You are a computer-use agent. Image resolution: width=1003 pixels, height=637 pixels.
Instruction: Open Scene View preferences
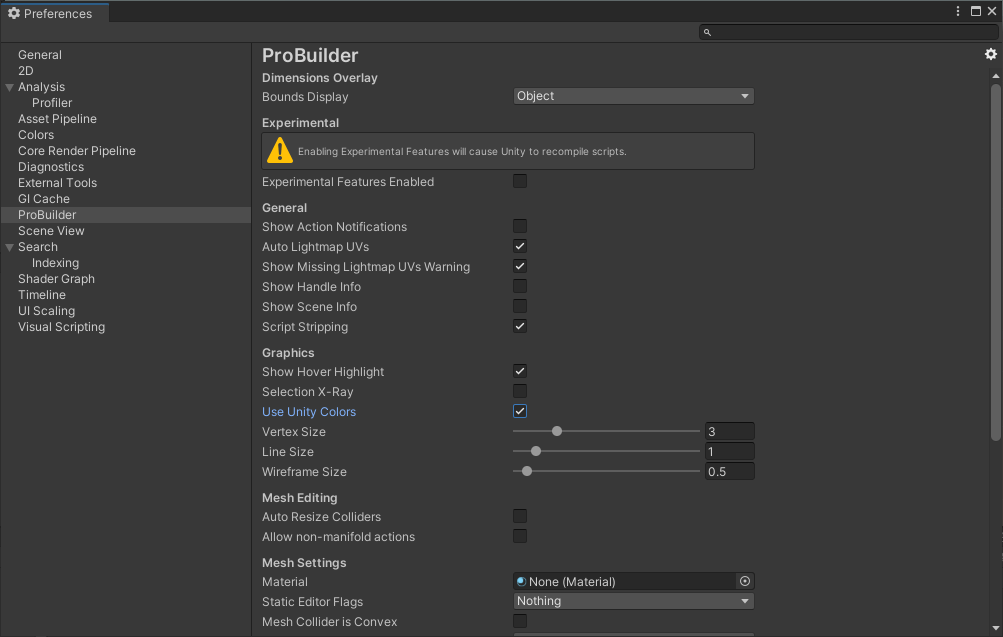pyautogui.click(x=51, y=231)
